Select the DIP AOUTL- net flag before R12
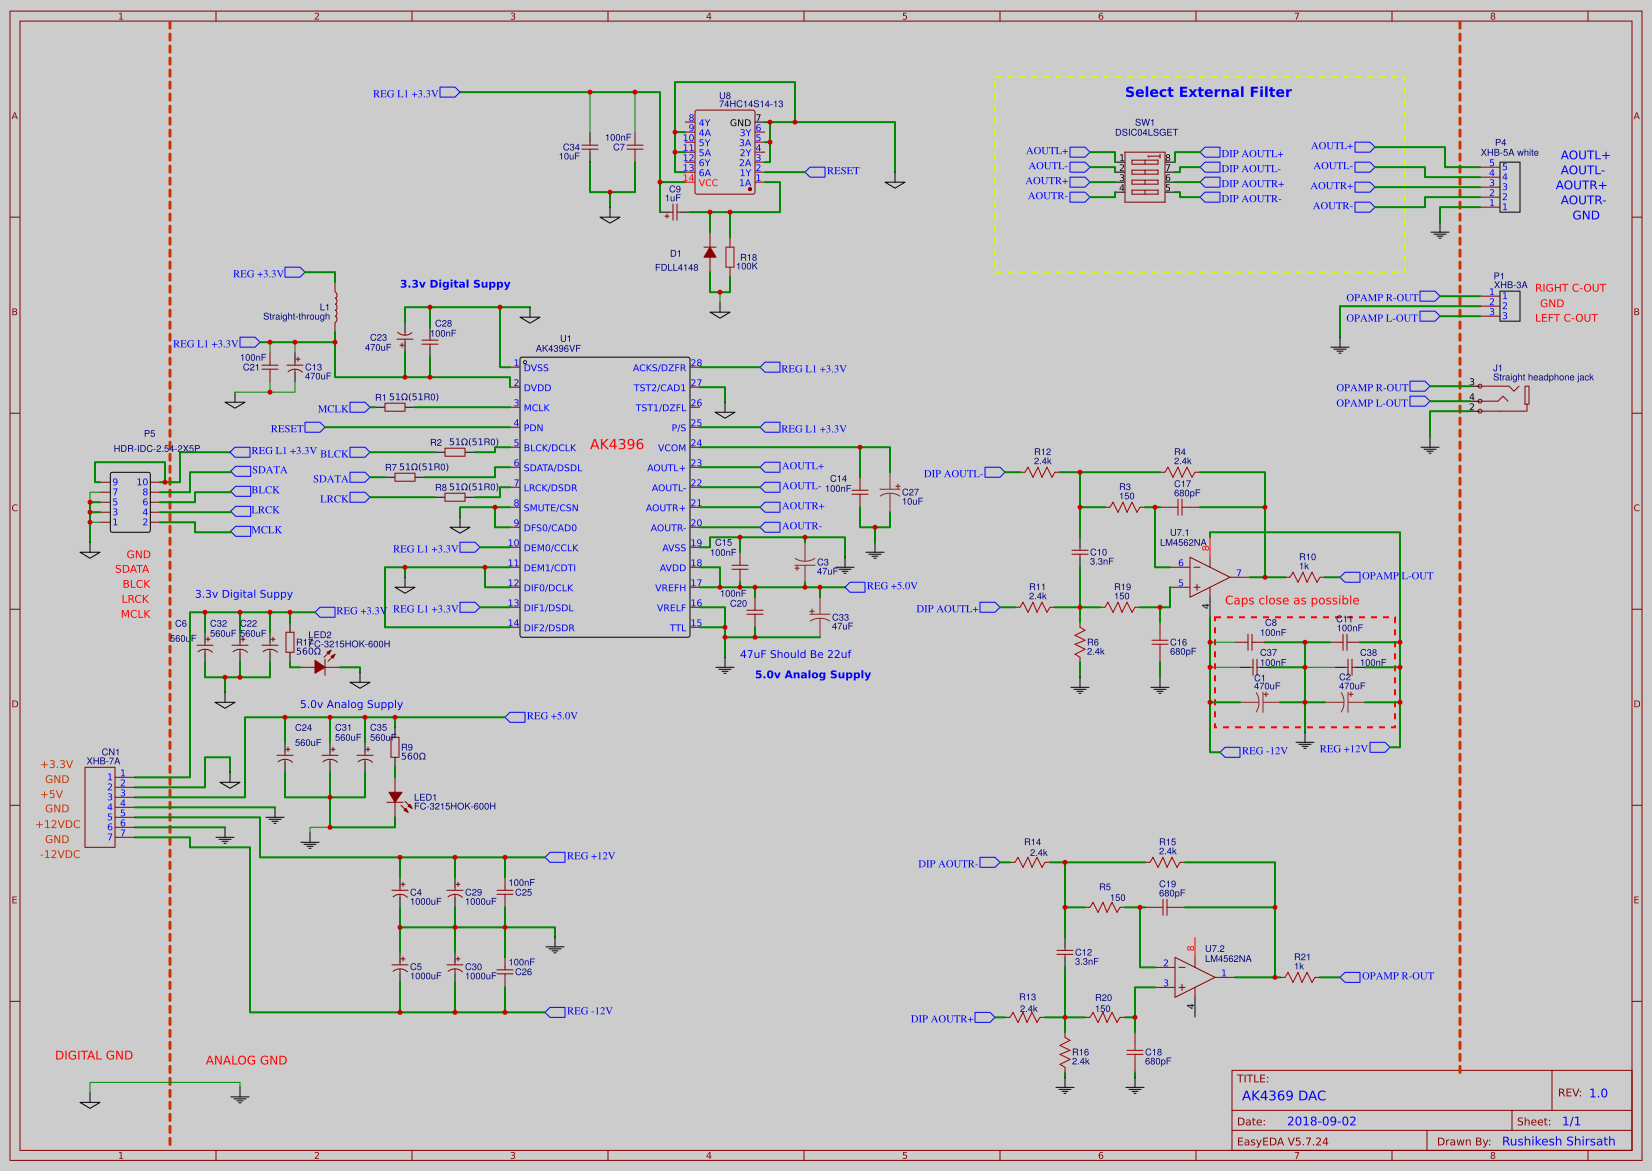Screen dimensions: 1652x1171 pyautogui.click(x=964, y=473)
